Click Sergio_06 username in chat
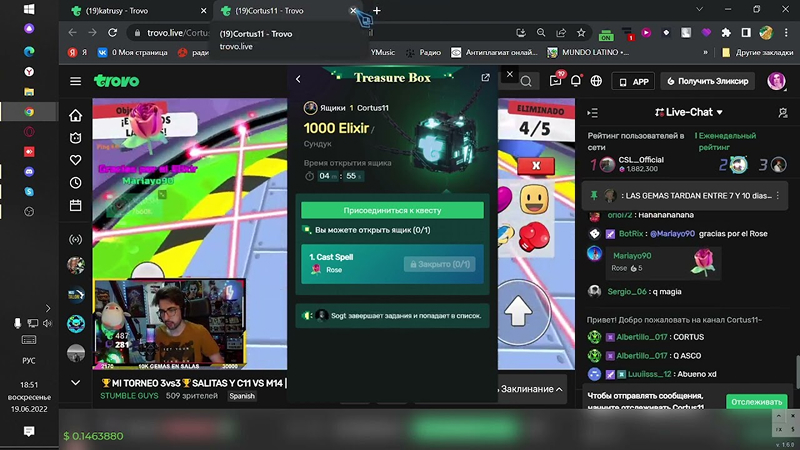 [627, 292]
